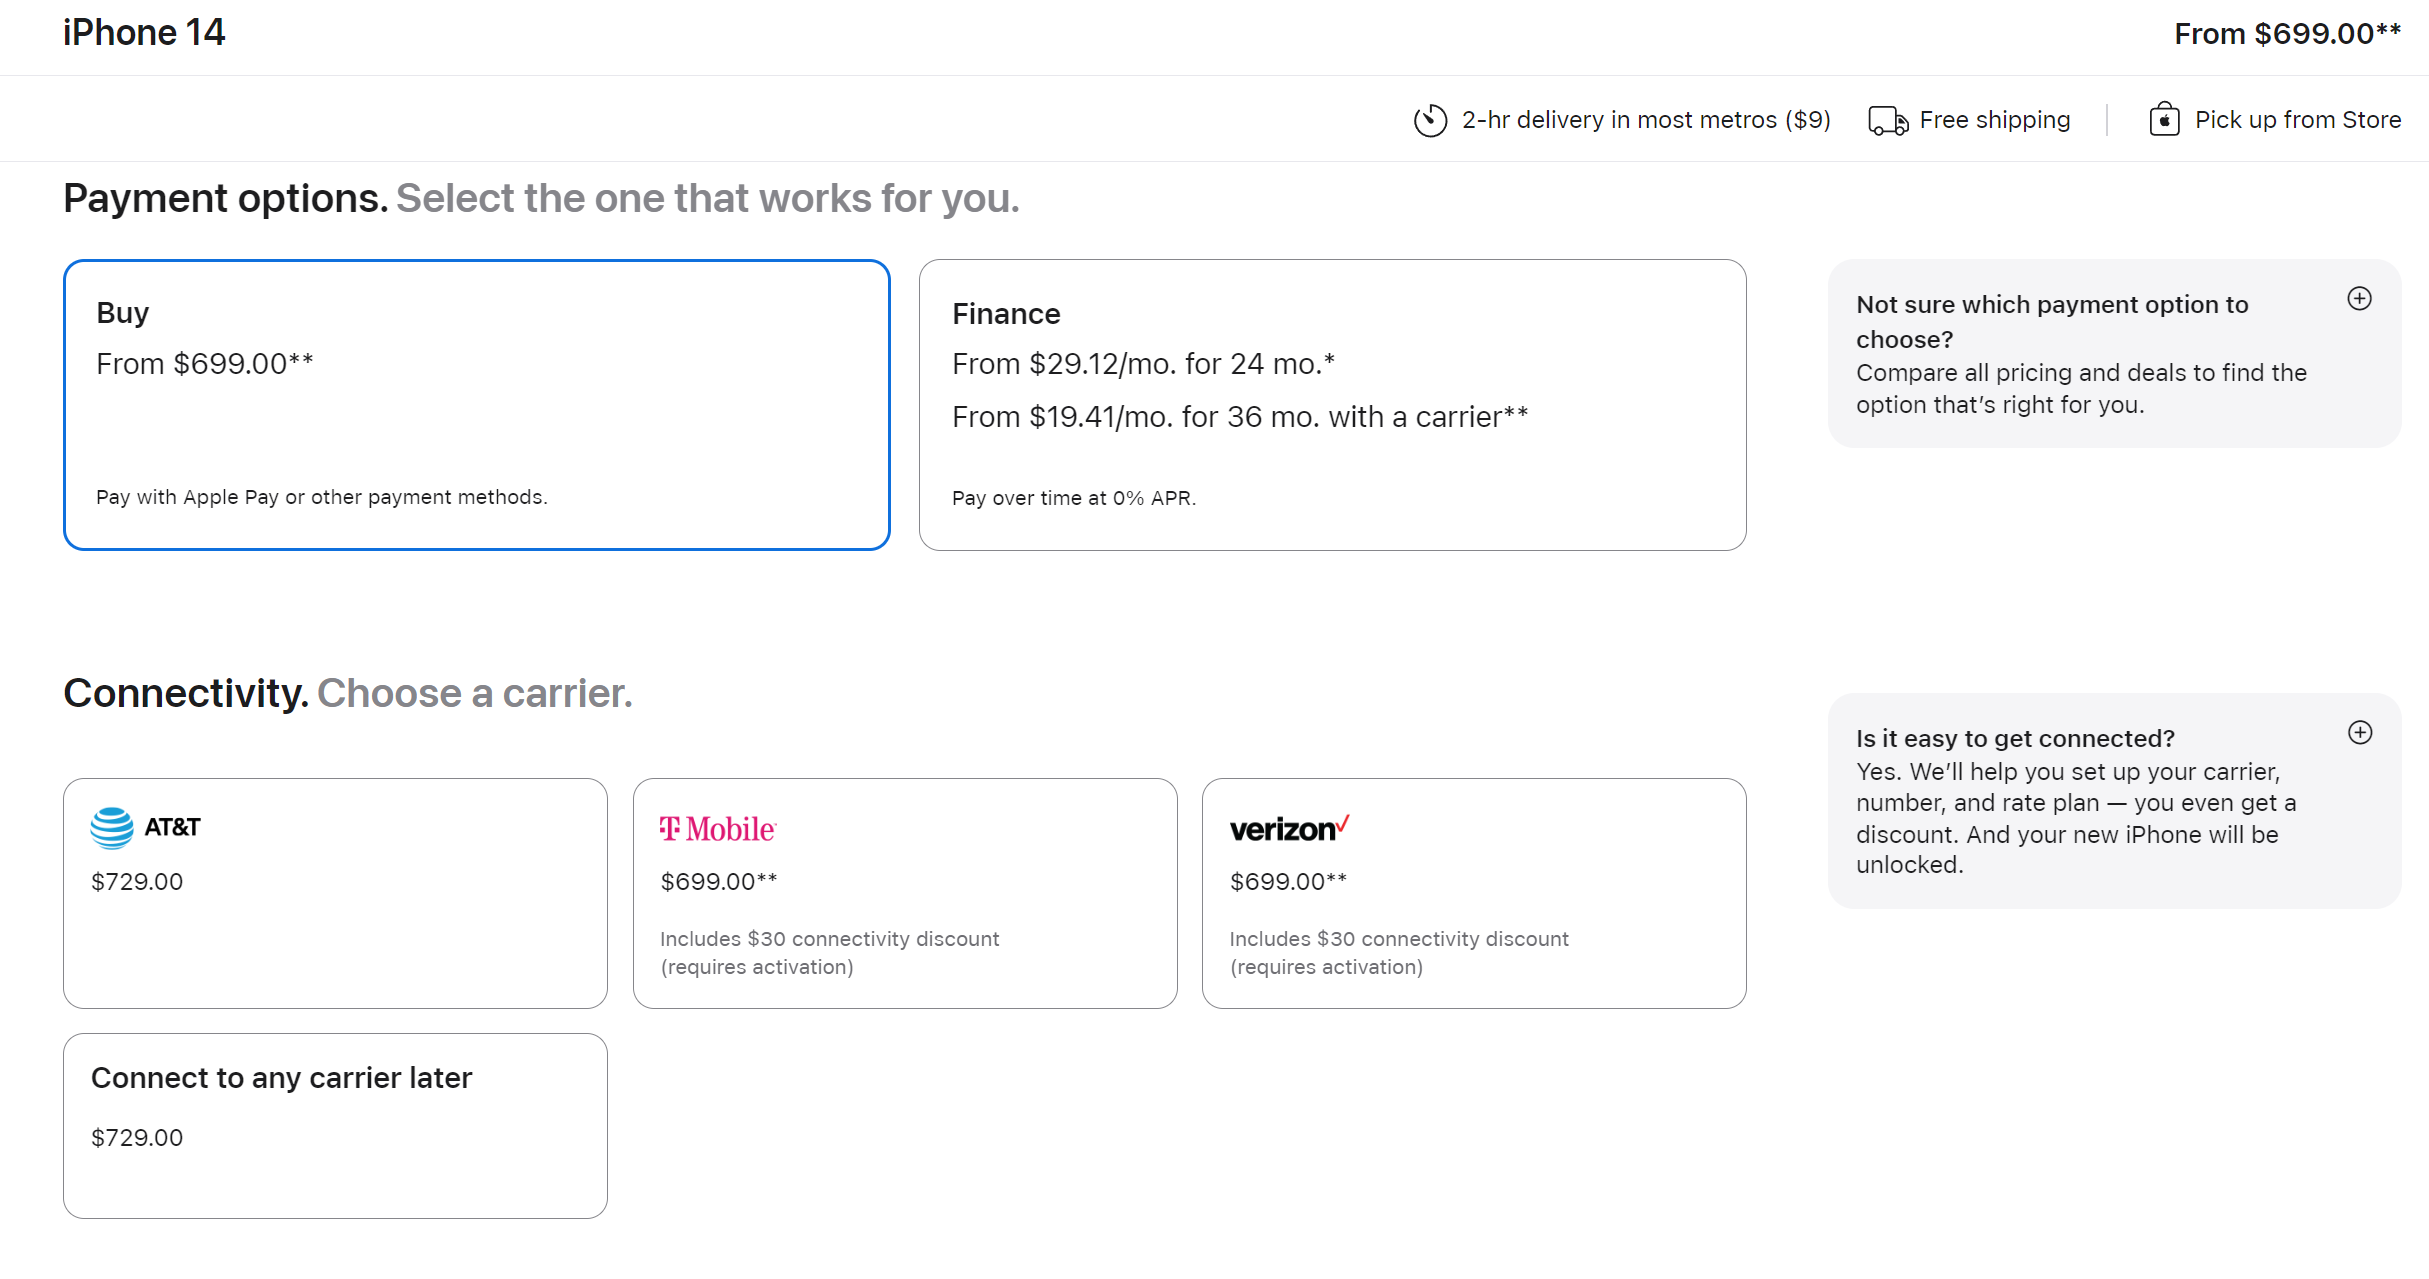Click 'Compare all pricing and deals' description
The height and width of the screenshot is (1279, 2429).
pyautogui.click(x=2081, y=389)
